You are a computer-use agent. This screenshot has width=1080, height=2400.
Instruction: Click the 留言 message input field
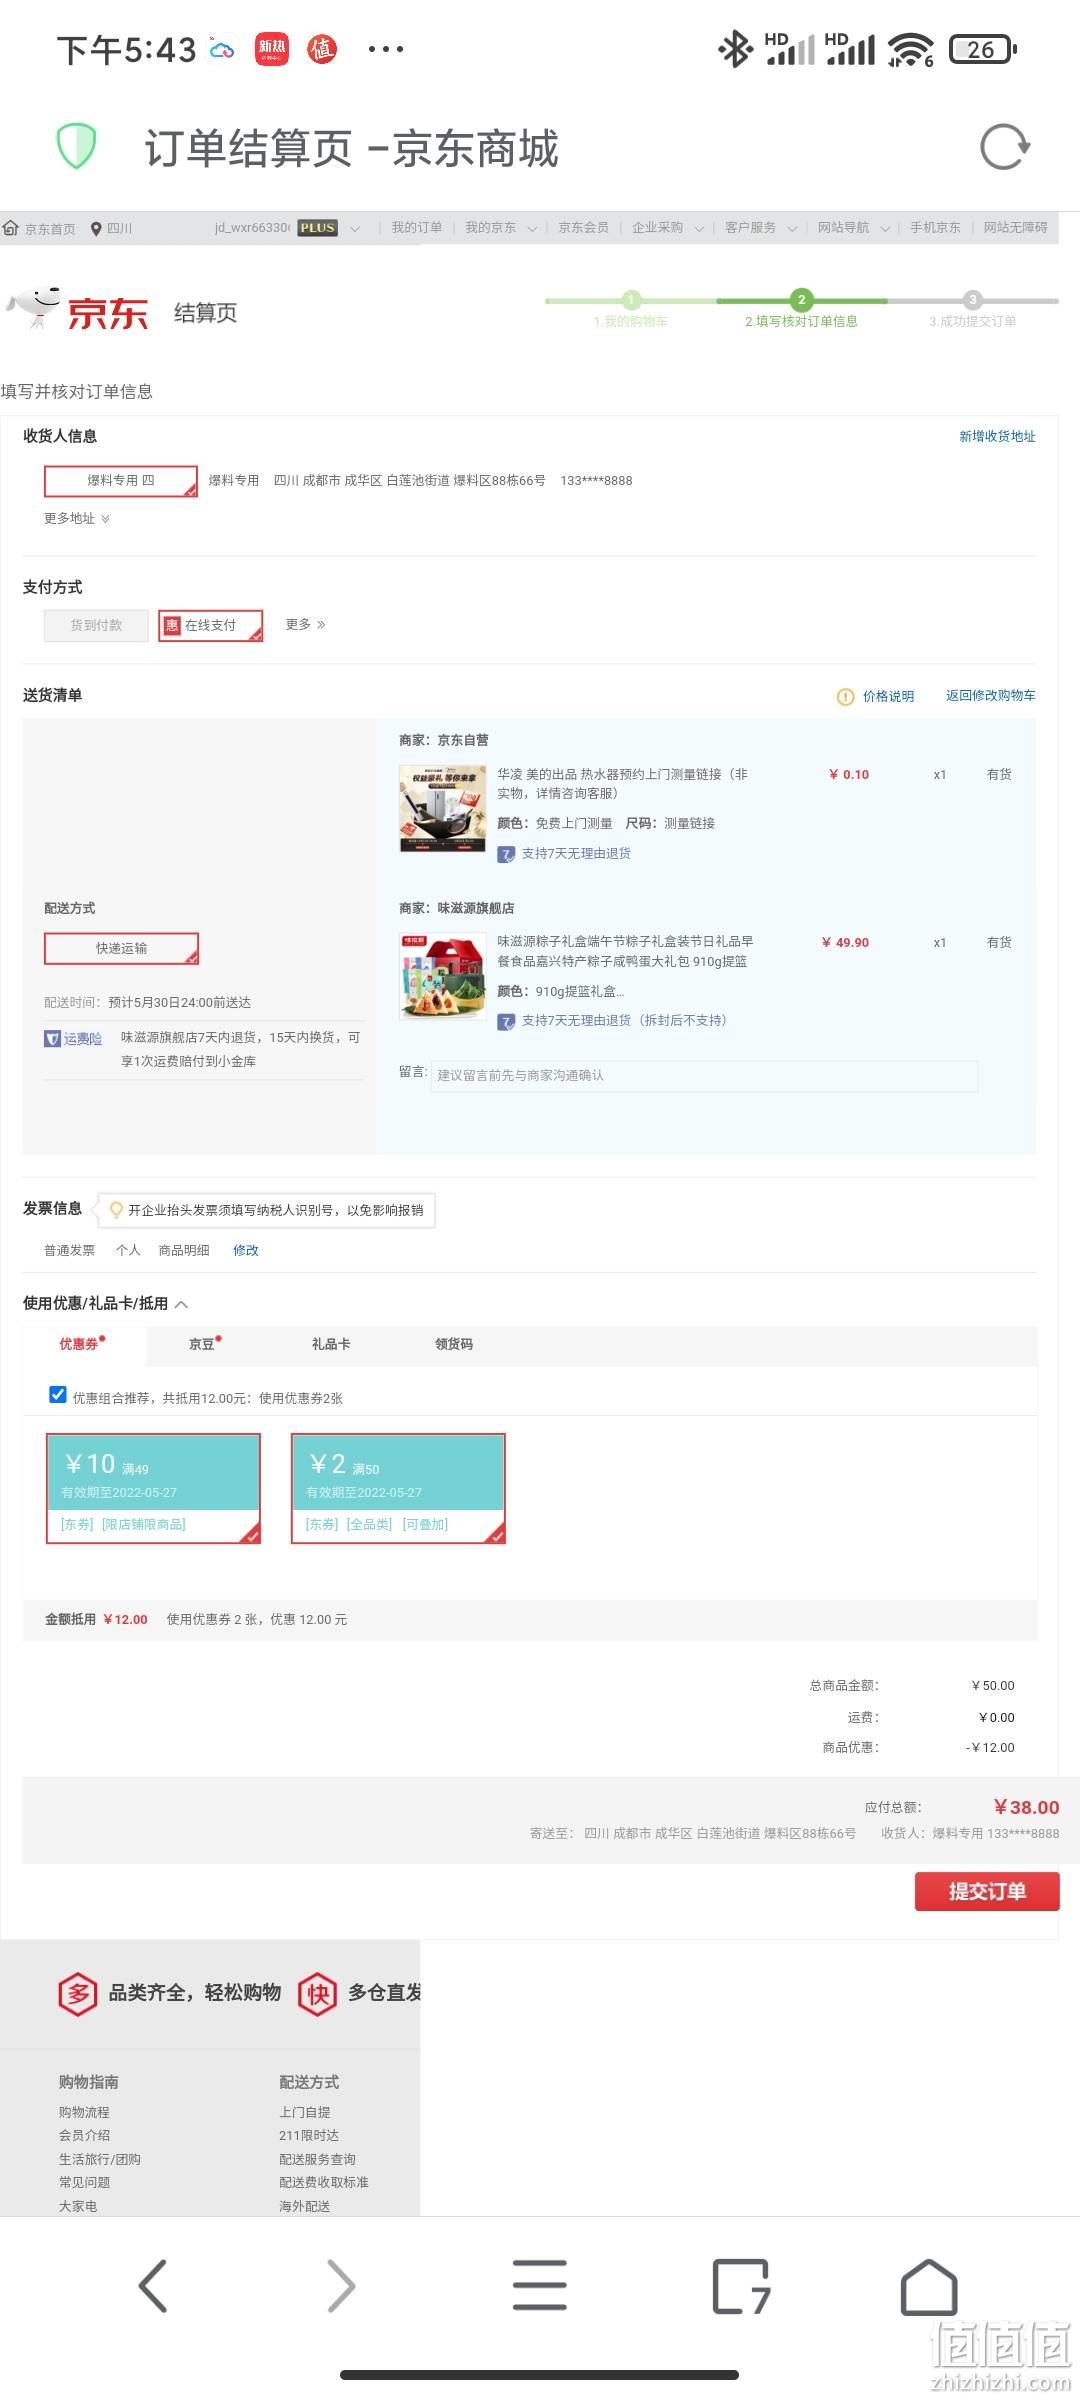(704, 1076)
